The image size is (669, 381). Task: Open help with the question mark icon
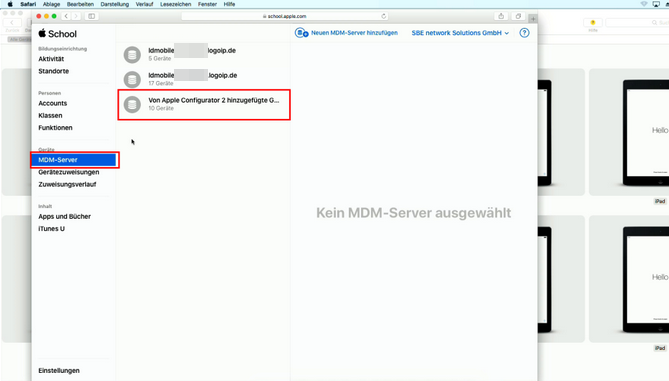click(524, 33)
